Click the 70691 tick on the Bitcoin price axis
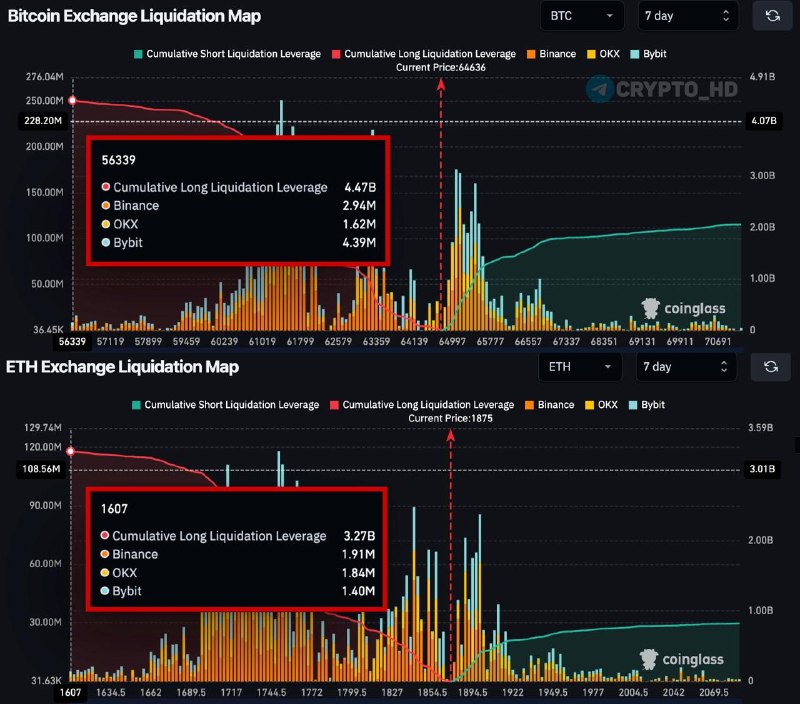800x704 pixels. pyautogui.click(x=718, y=341)
